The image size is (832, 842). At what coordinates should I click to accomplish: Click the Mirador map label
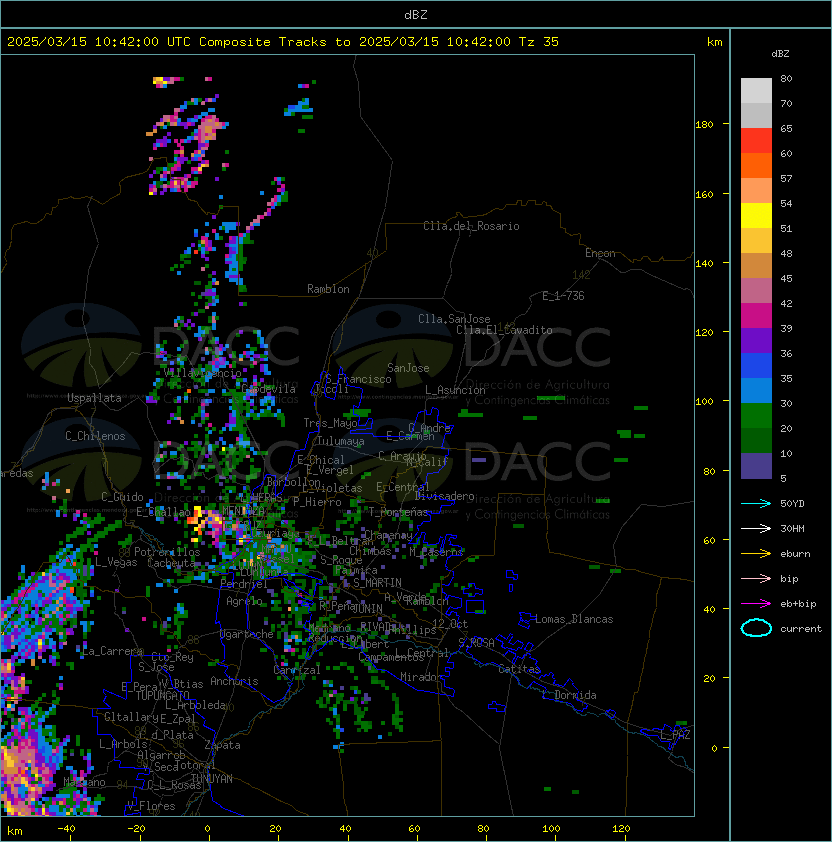pyautogui.click(x=422, y=677)
